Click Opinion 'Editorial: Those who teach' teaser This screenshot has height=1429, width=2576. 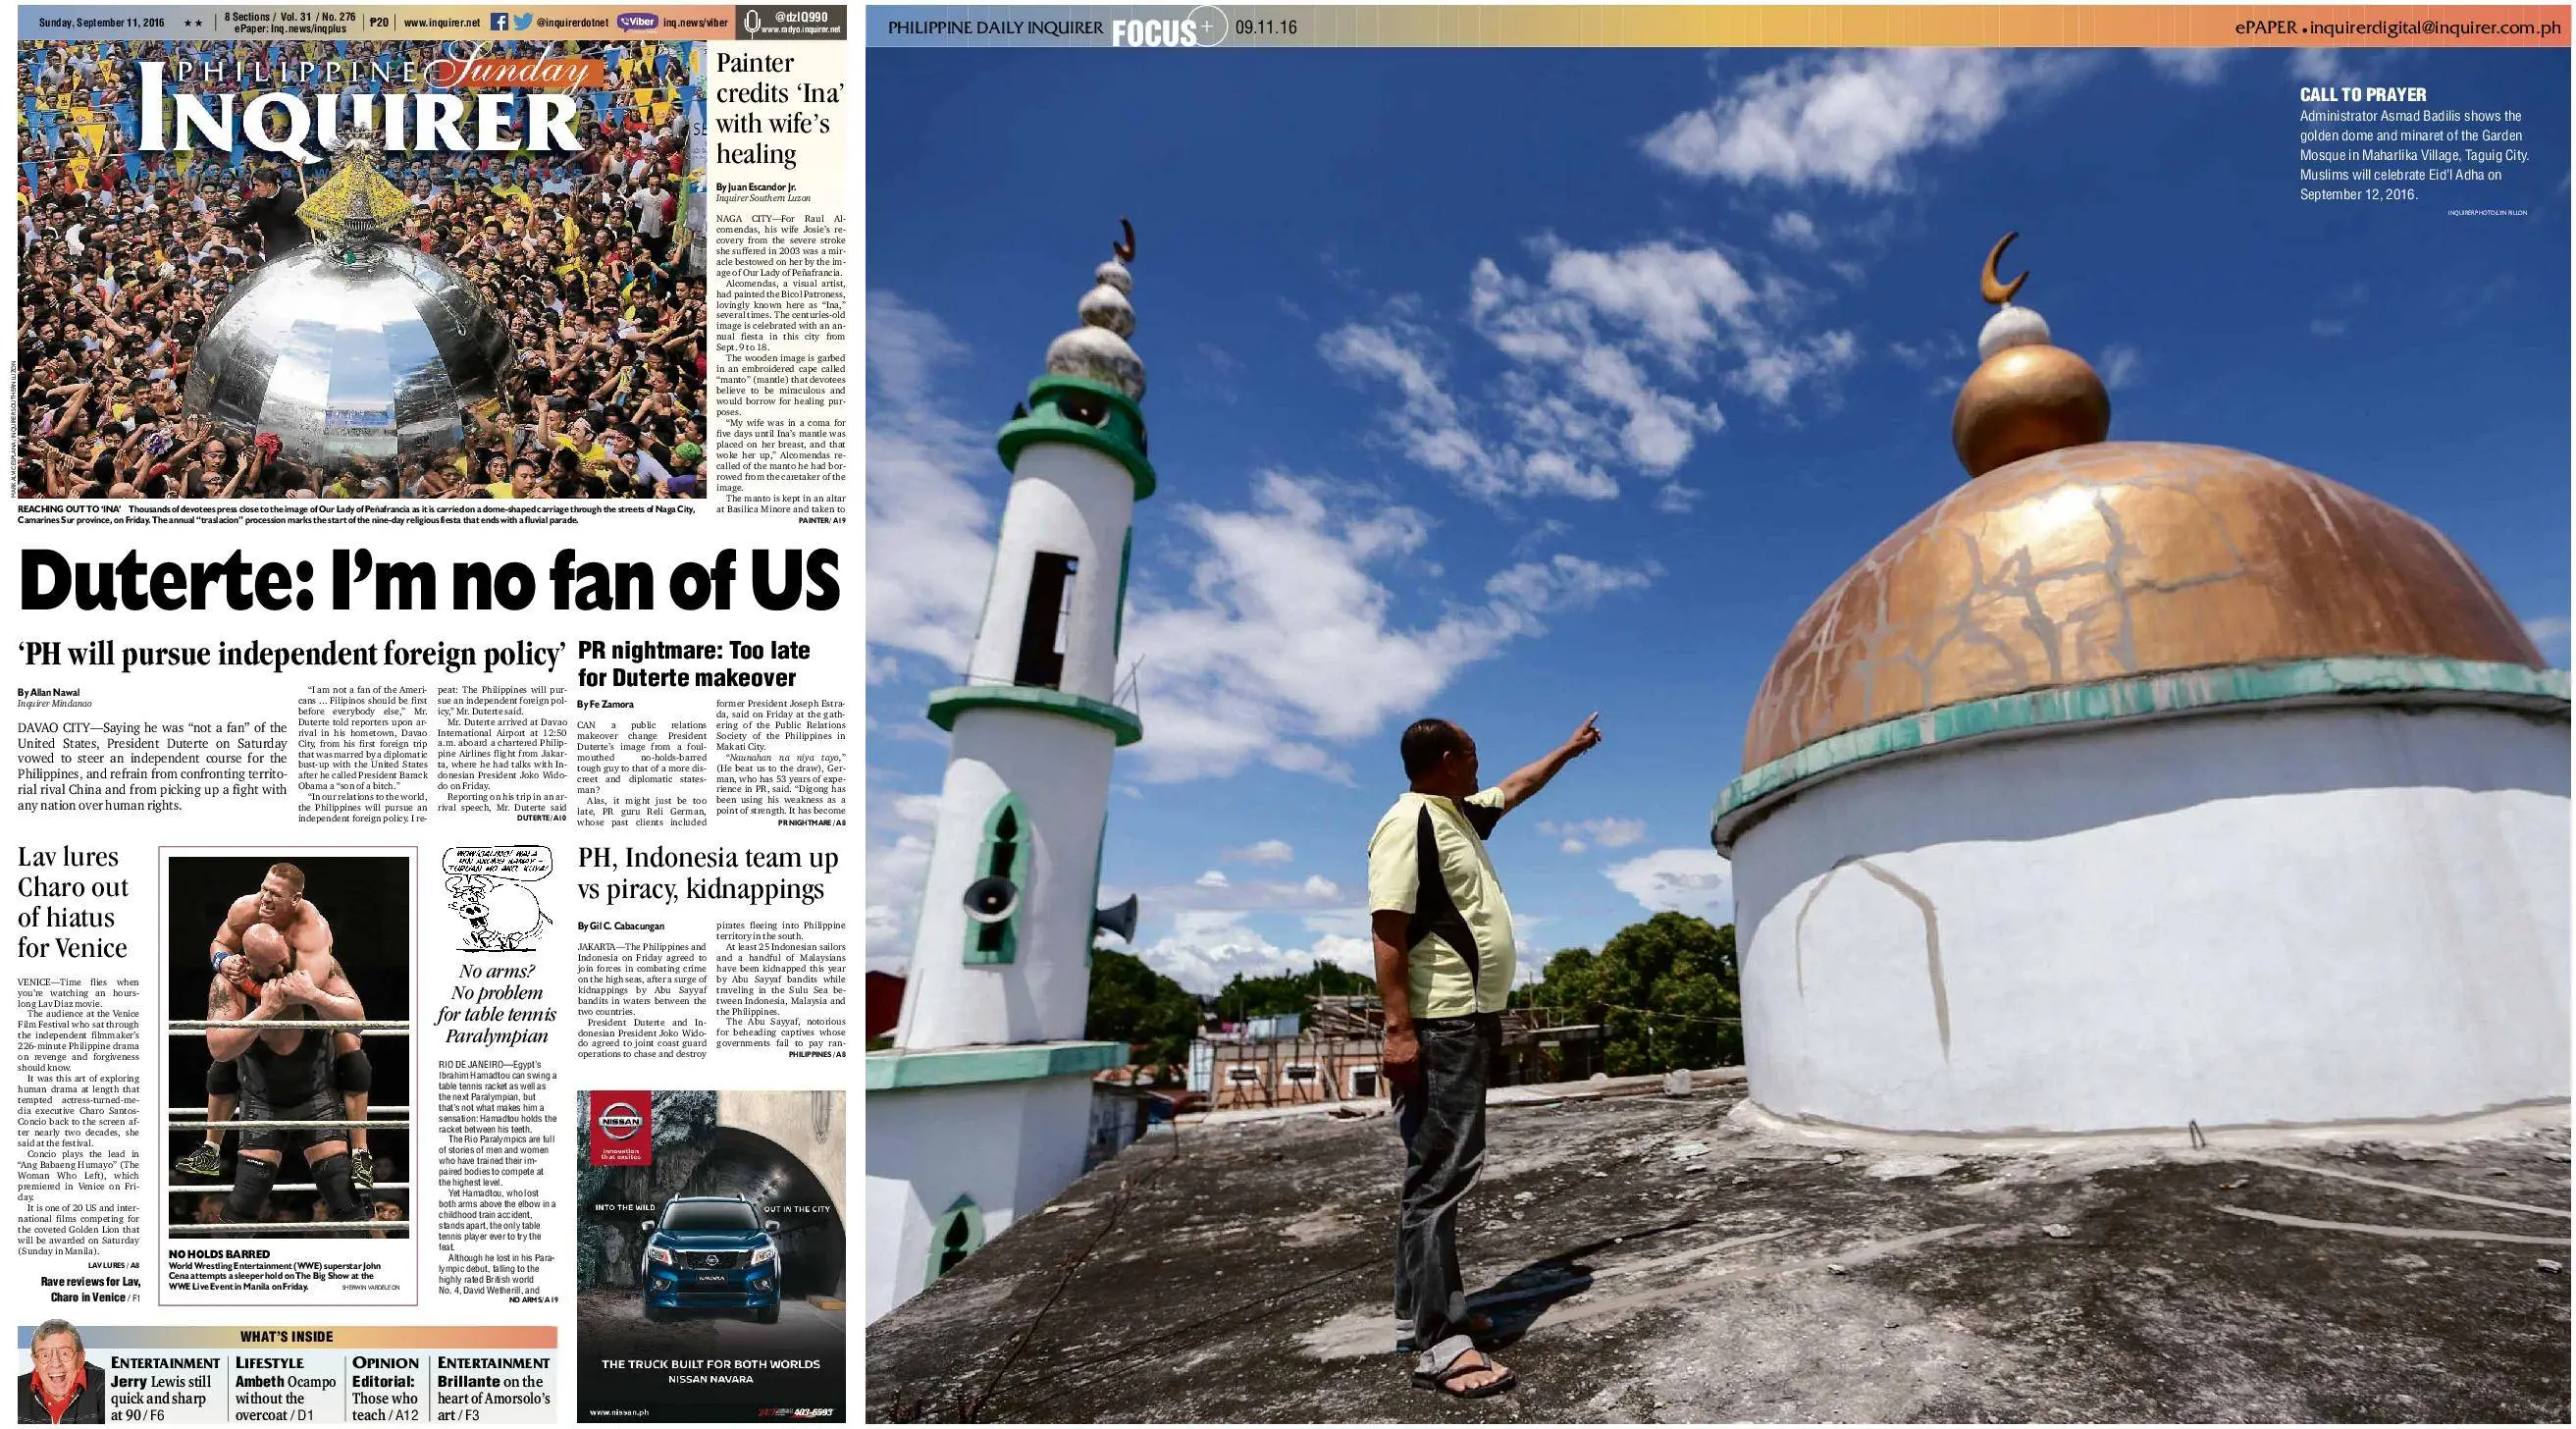(x=385, y=1389)
